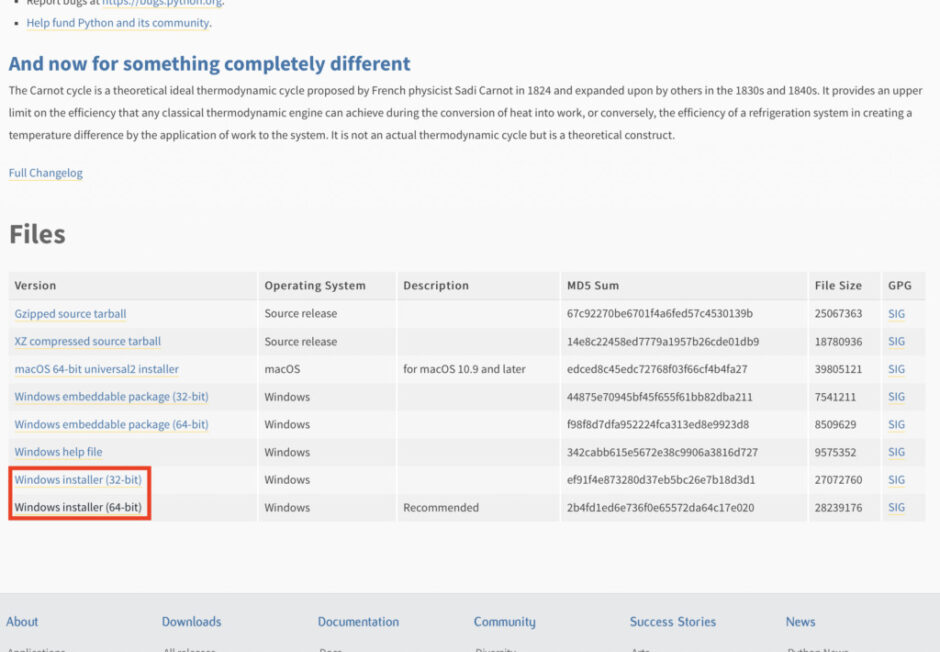Open Windows embeddable package (64-bit) link
Screen dimensions: 940x652
[x=111, y=425]
